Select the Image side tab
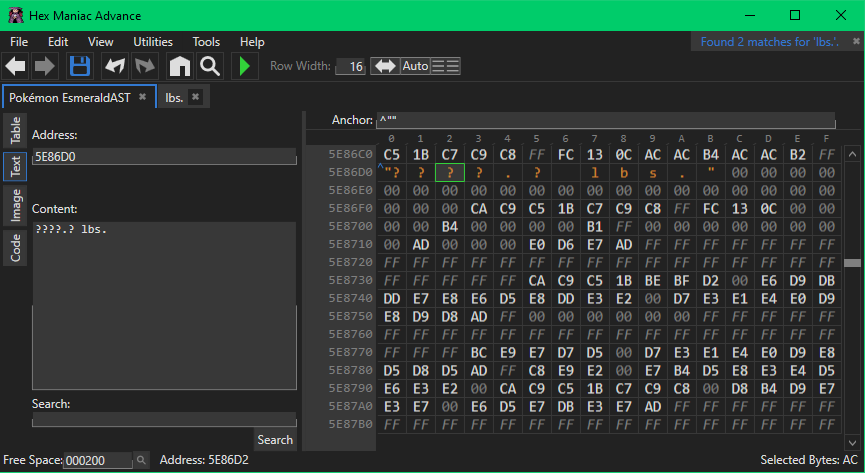 point(16,205)
